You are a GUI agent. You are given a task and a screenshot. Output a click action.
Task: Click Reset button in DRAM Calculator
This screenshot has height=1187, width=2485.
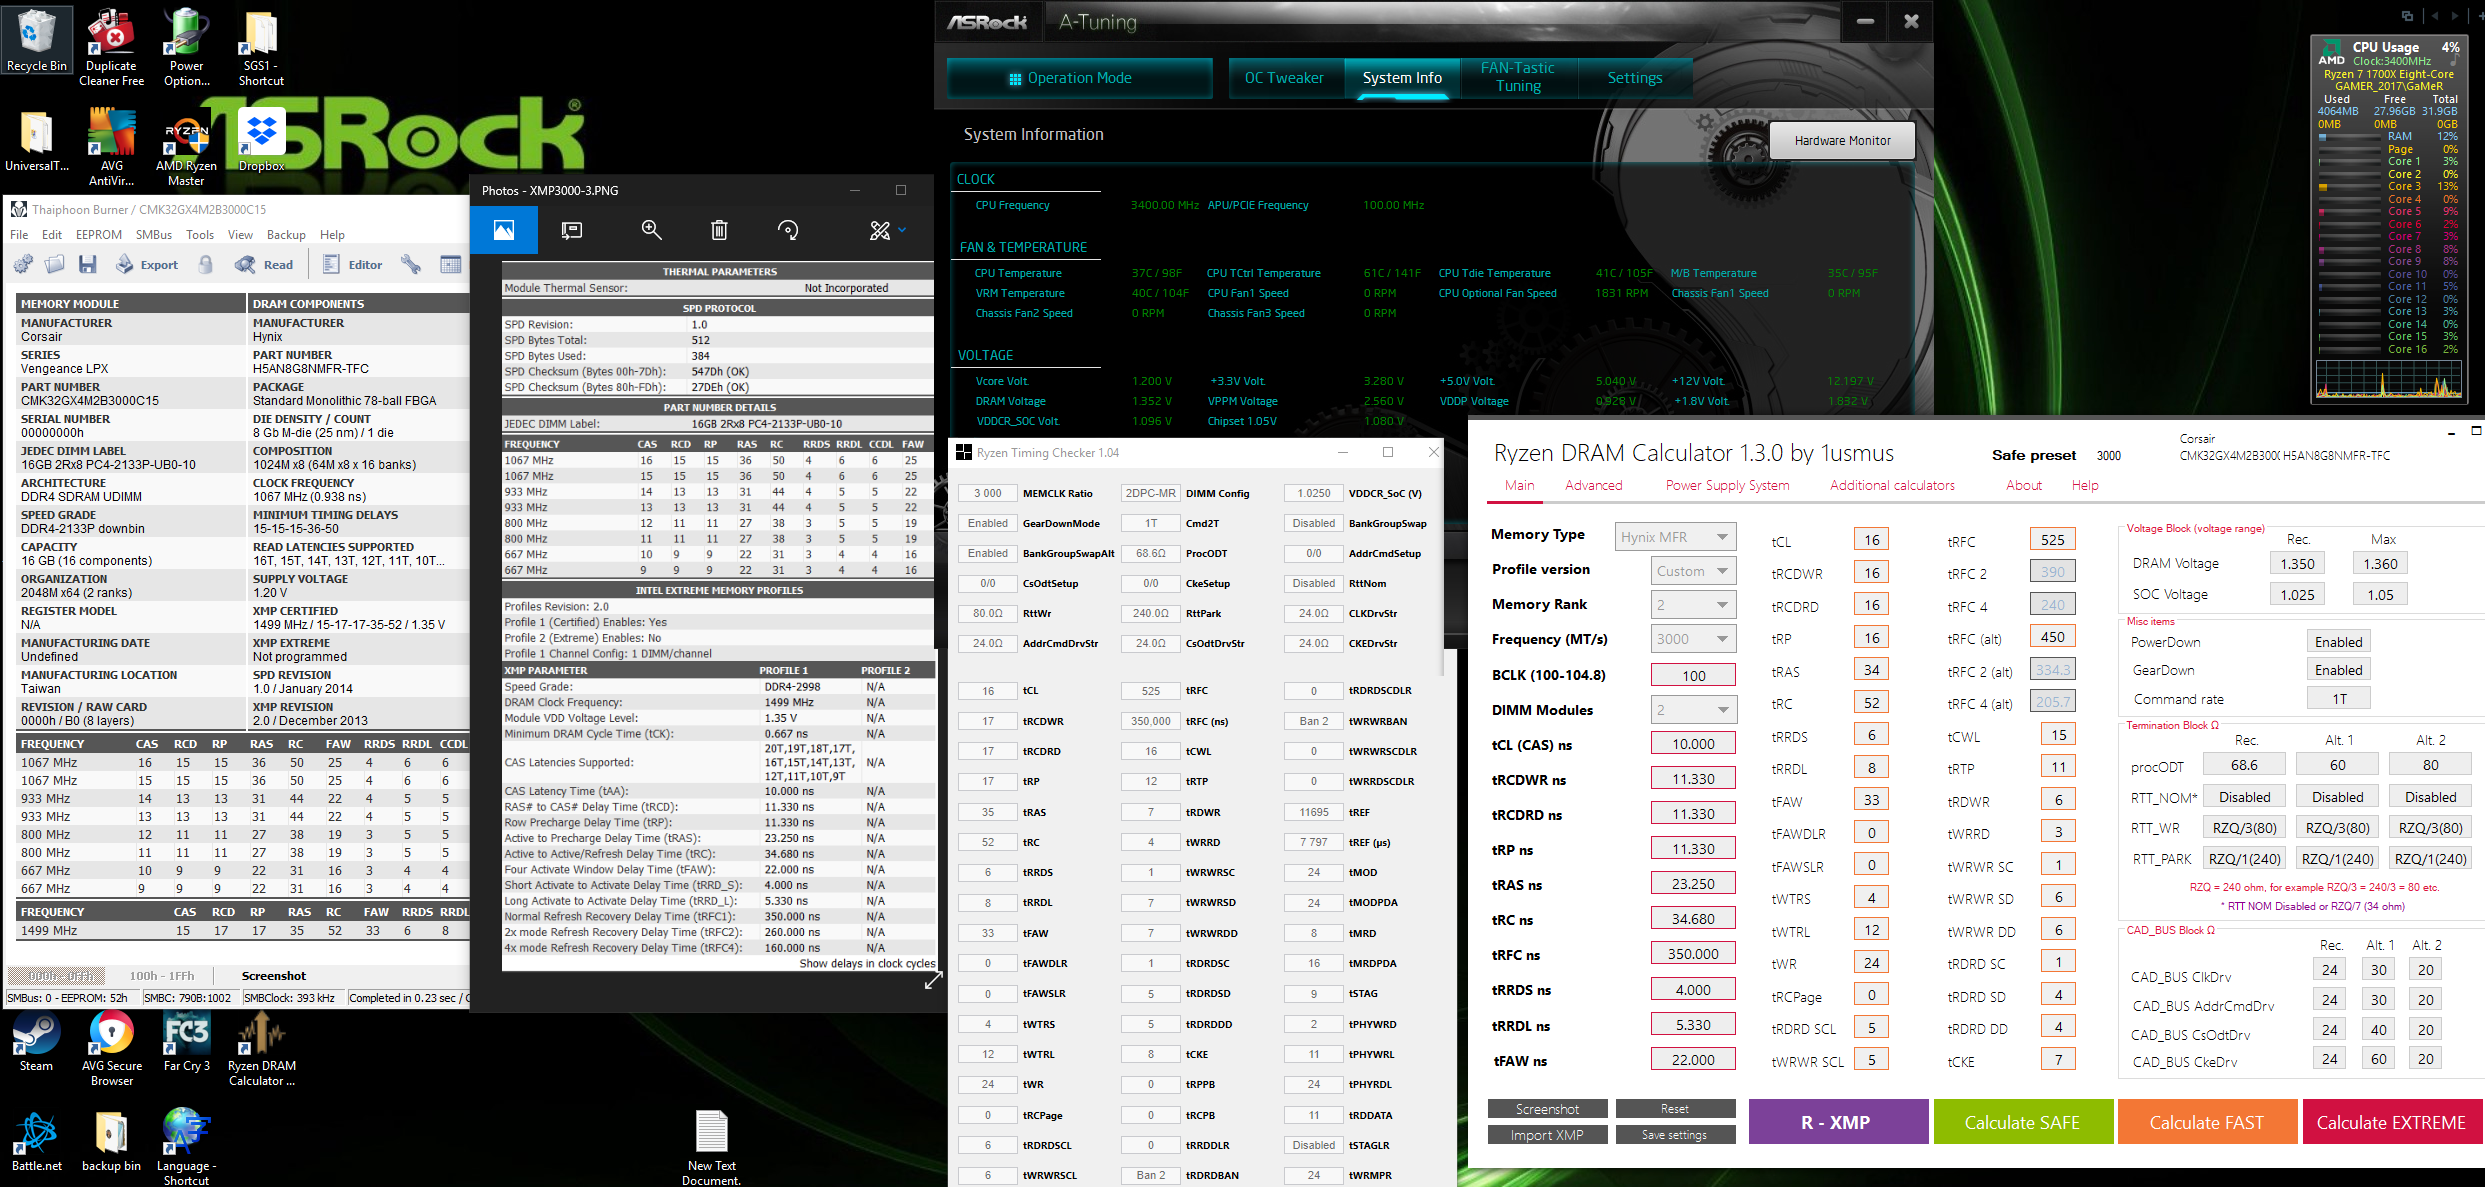[x=1675, y=1109]
